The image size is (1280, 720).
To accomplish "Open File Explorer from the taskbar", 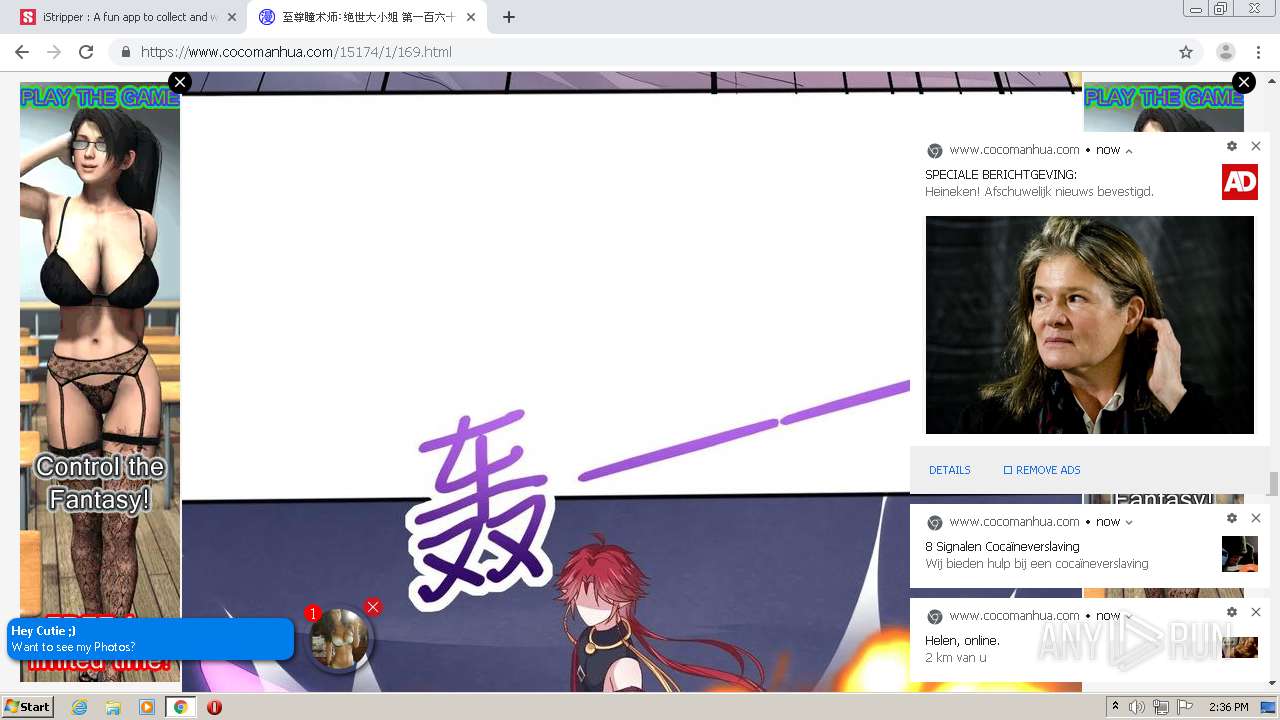I will coord(113,707).
